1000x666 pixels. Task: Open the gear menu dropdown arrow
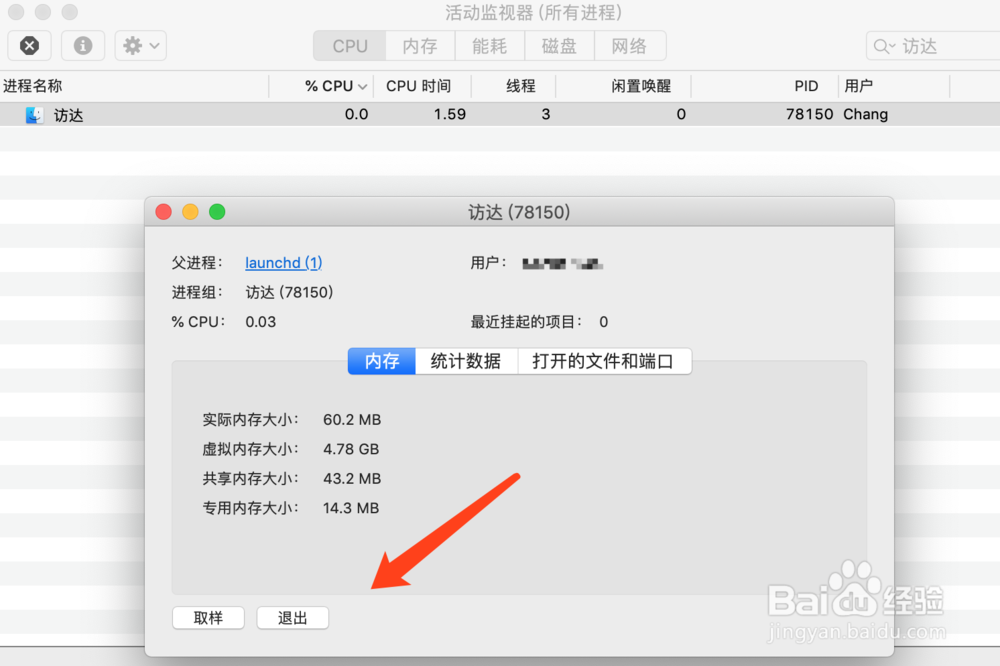point(152,45)
